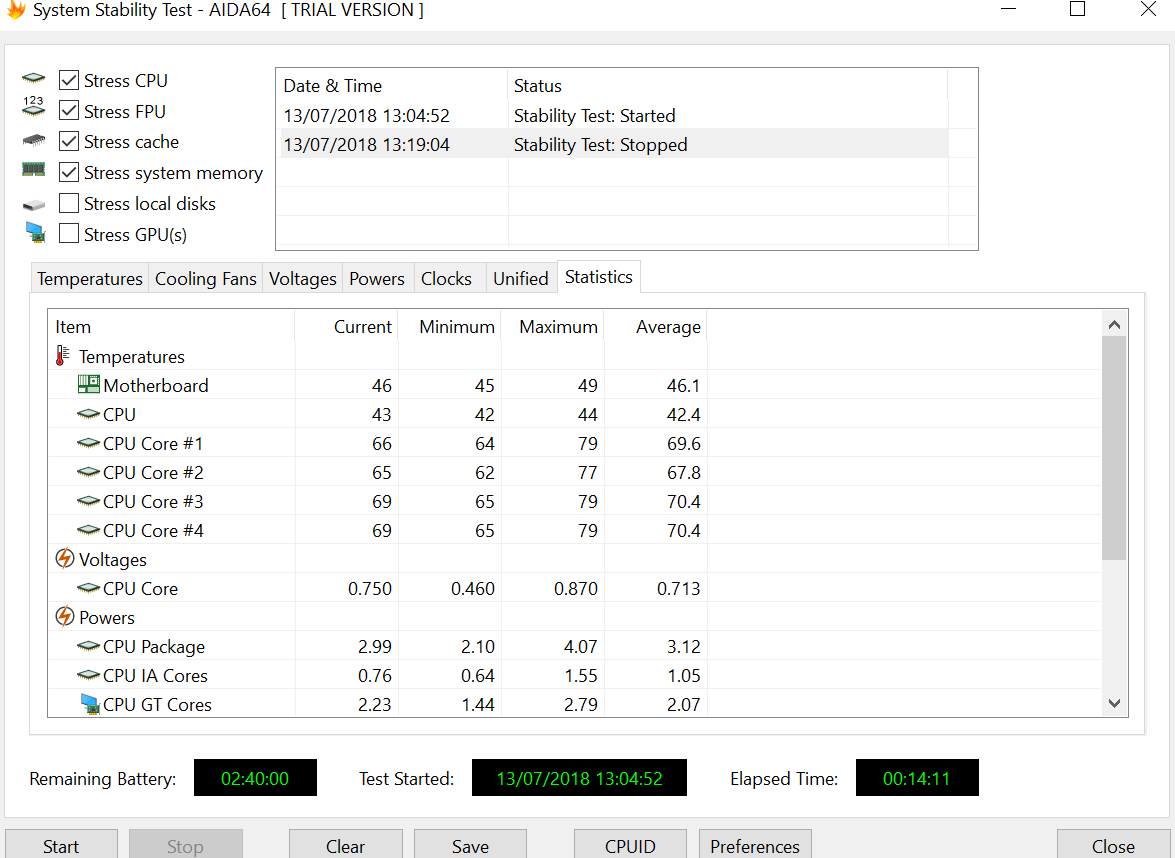Image resolution: width=1175 pixels, height=858 pixels.
Task: Switch to the Cooling Fans tab
Action: [205, 279]
